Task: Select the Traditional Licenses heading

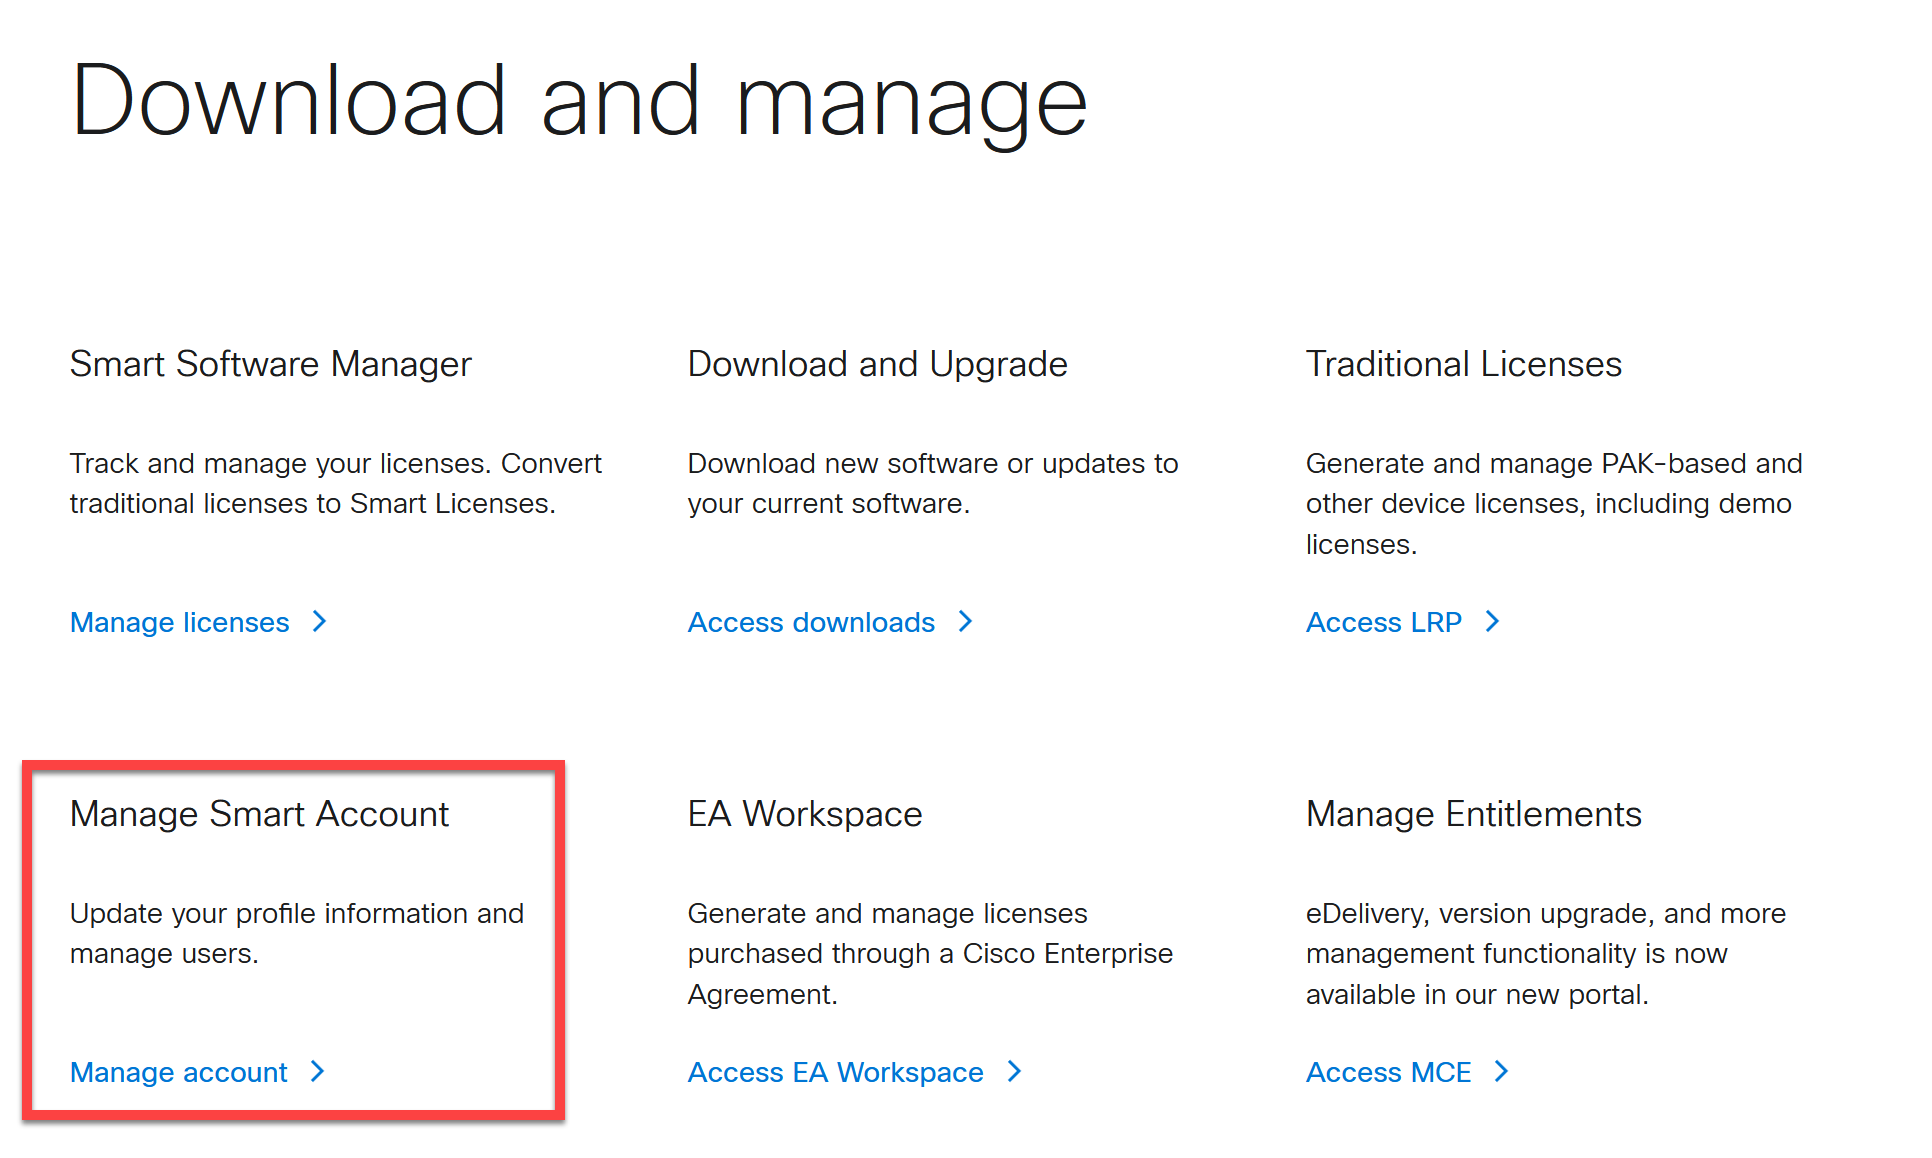Action: [1464, 364]
